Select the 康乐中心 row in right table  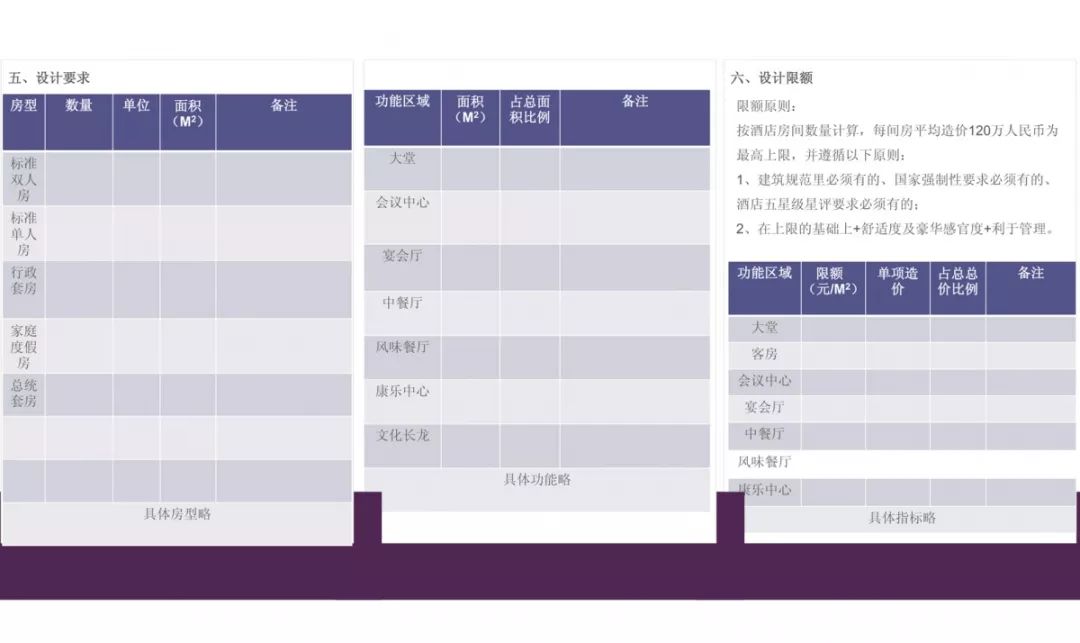click(x=768, y=491)
